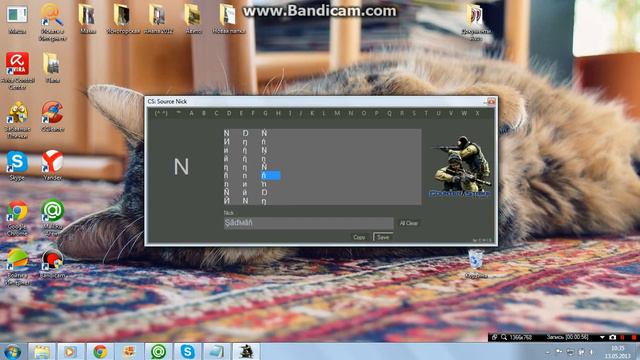Open Avira Control Center desktop shortcut
This screenshot has height=360, width=640.
tap(17, 71)
